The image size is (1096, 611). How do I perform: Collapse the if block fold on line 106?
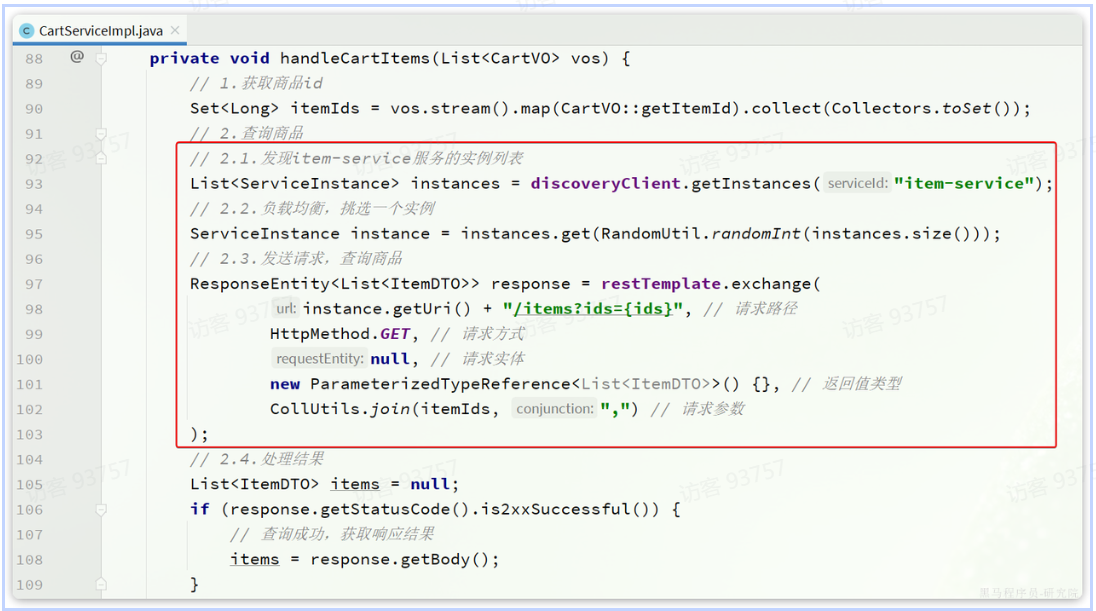coord(101,510)
